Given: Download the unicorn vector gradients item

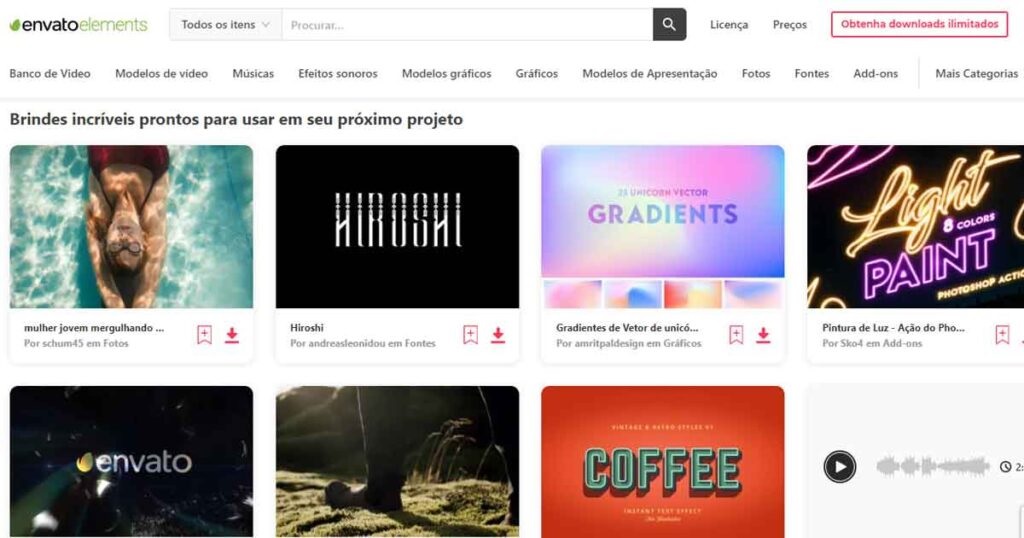Looking at the screenshot, I should (x=763, y=335).
